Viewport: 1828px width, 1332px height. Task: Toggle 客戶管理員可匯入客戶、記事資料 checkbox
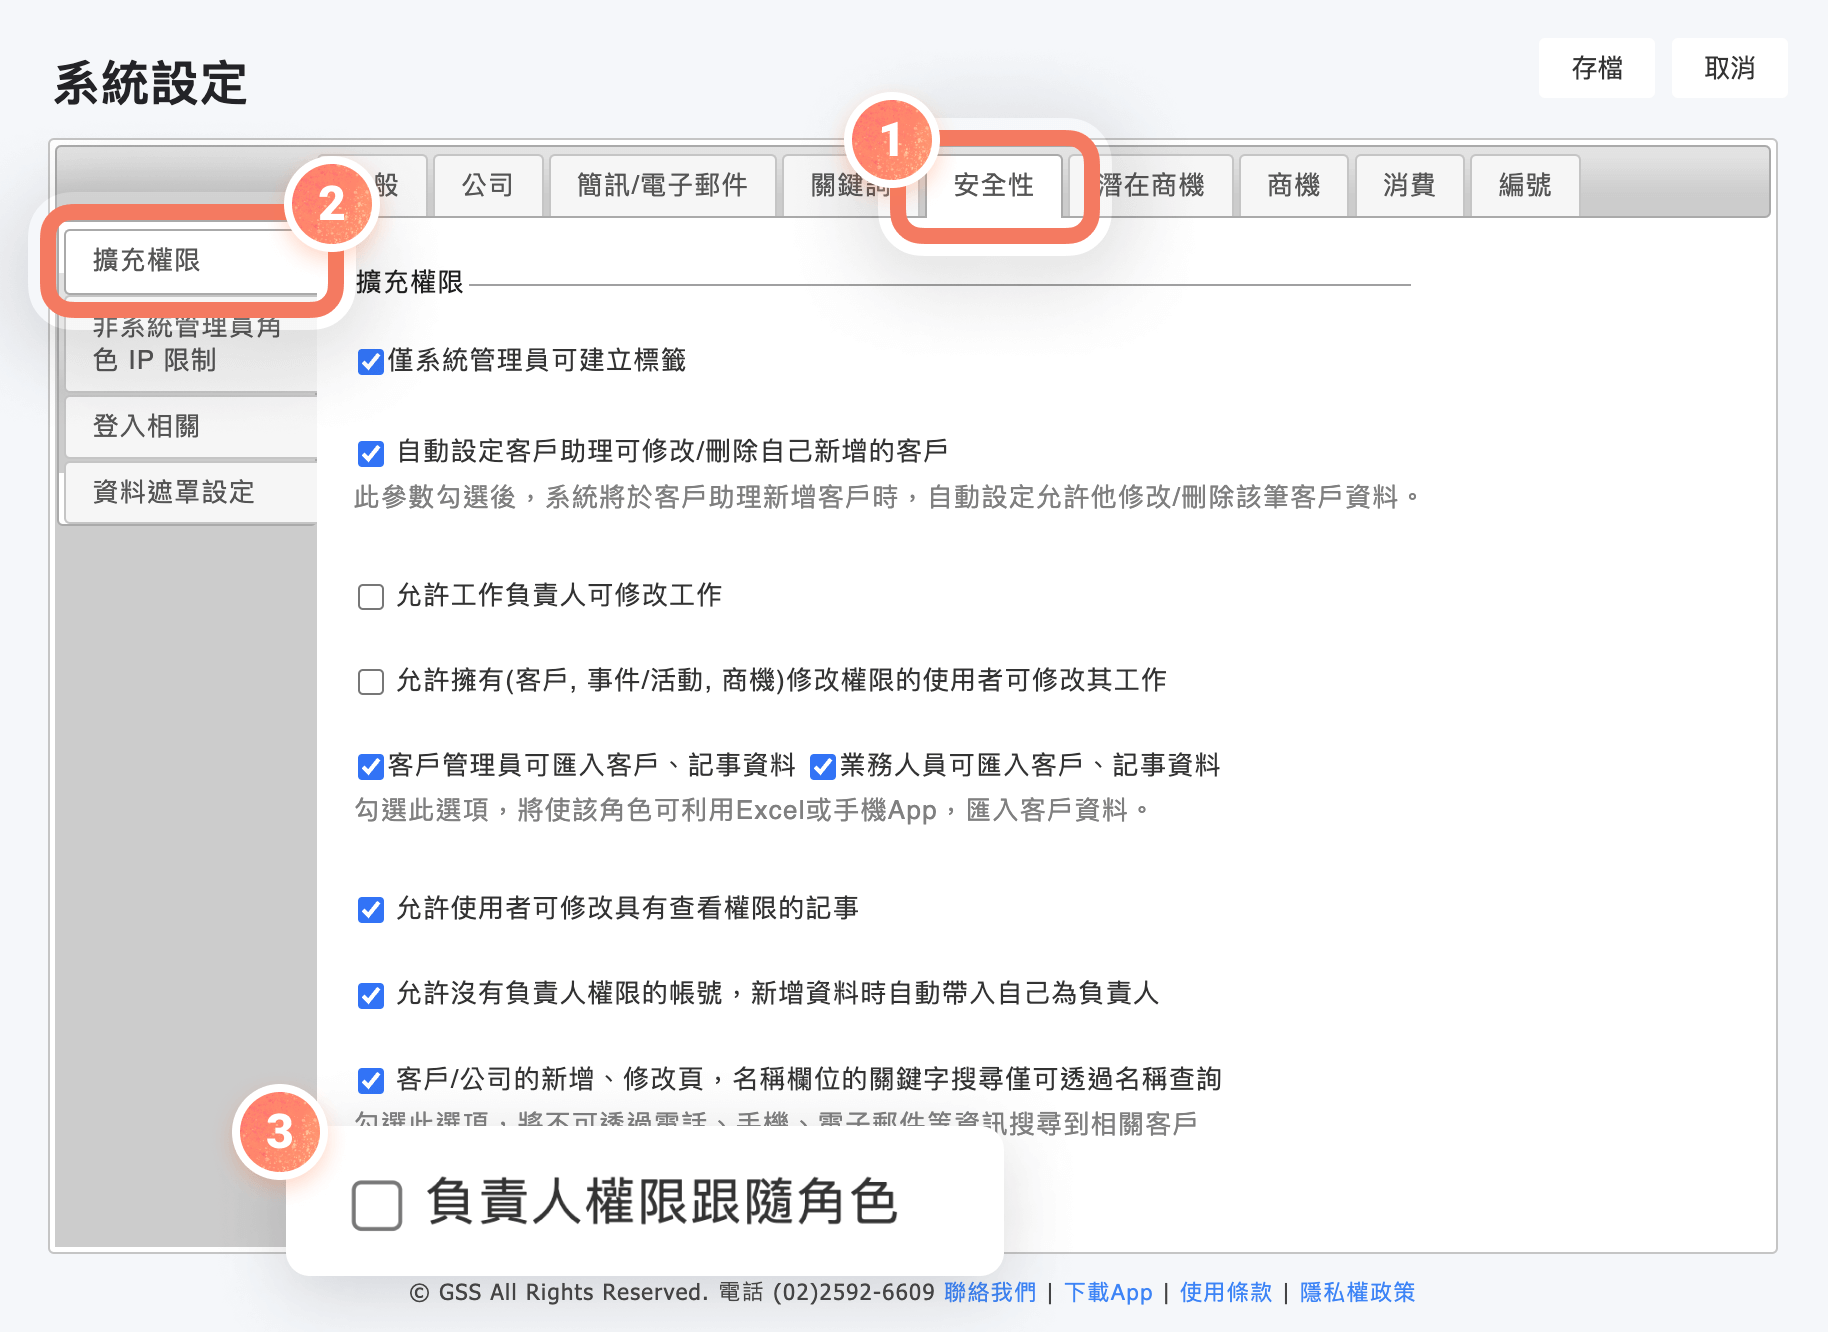click(x=371, y=767)
